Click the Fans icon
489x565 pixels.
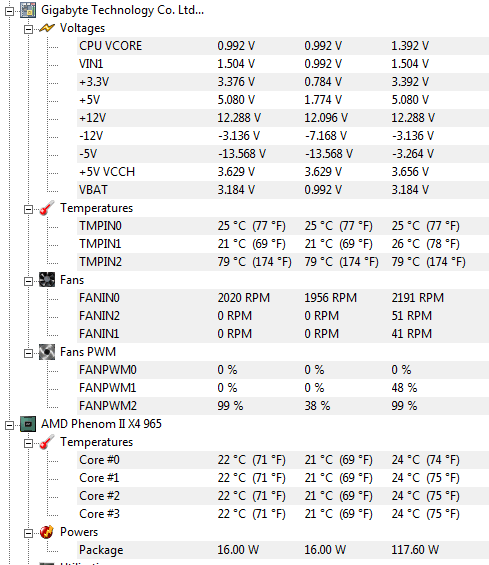(x=47, y=280)
